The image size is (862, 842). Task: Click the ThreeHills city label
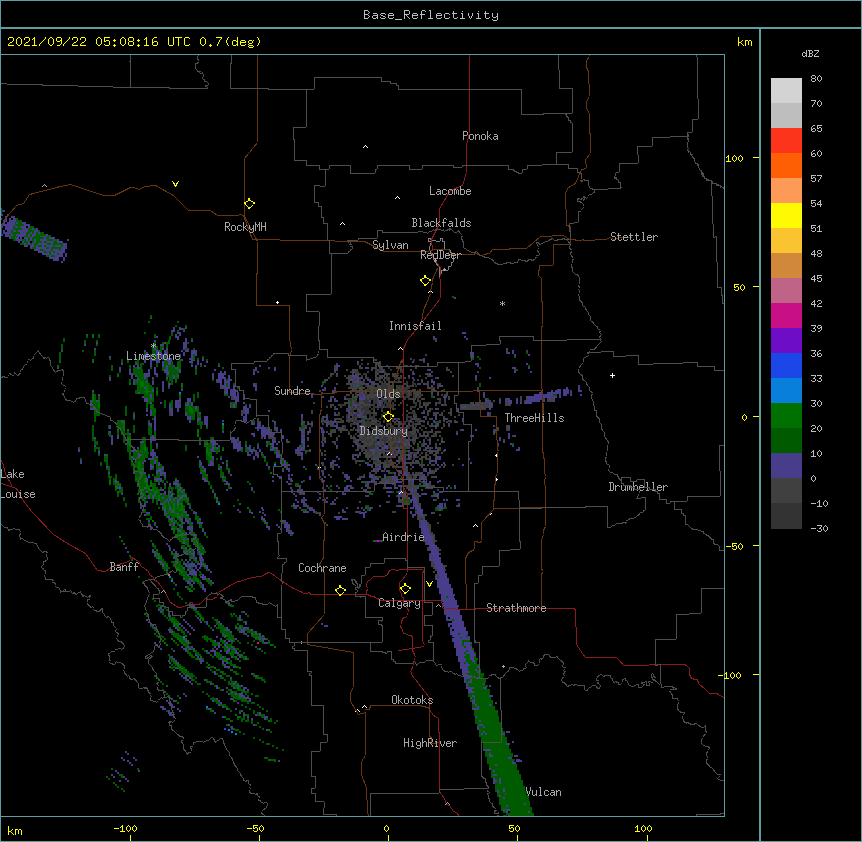[x=534, y=418]
